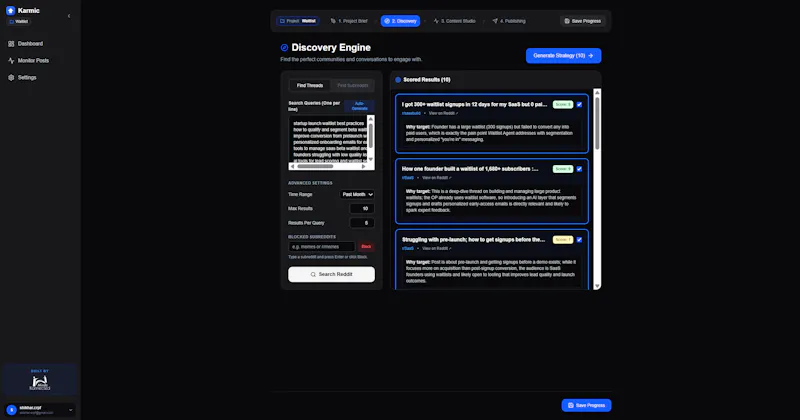Image resolution: width=800 pixels, height=420 pixels.
Task: Click the queries box scroll-left arrow
Action: (292, 166)
